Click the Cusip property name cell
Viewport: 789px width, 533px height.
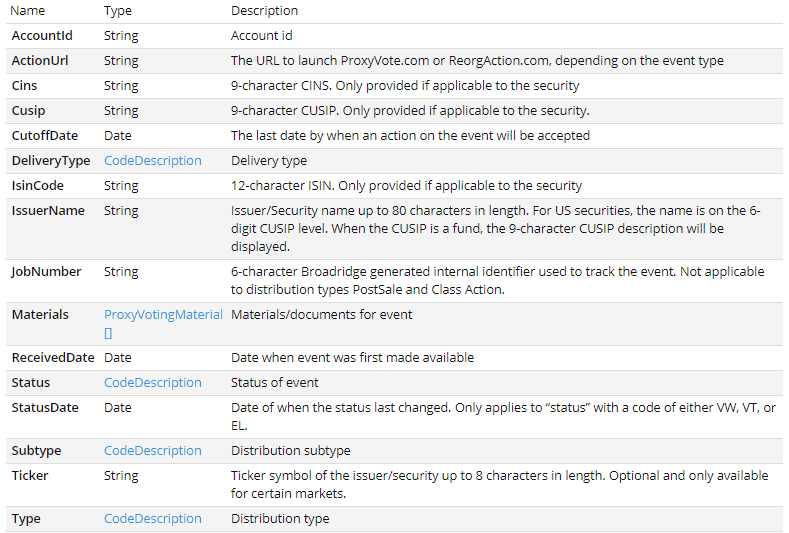coord(28,110)
